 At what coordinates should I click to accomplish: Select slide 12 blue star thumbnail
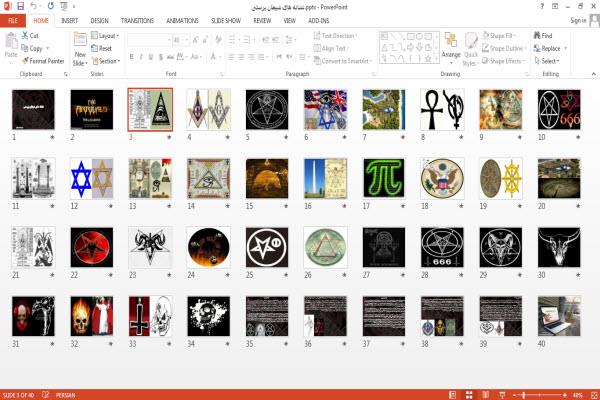click(91, 178)
